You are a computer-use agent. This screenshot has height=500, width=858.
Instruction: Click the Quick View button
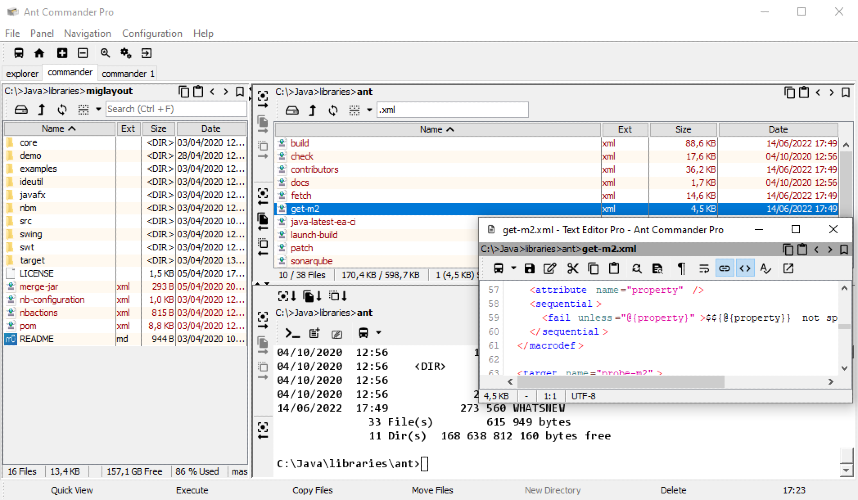(72, 490)
